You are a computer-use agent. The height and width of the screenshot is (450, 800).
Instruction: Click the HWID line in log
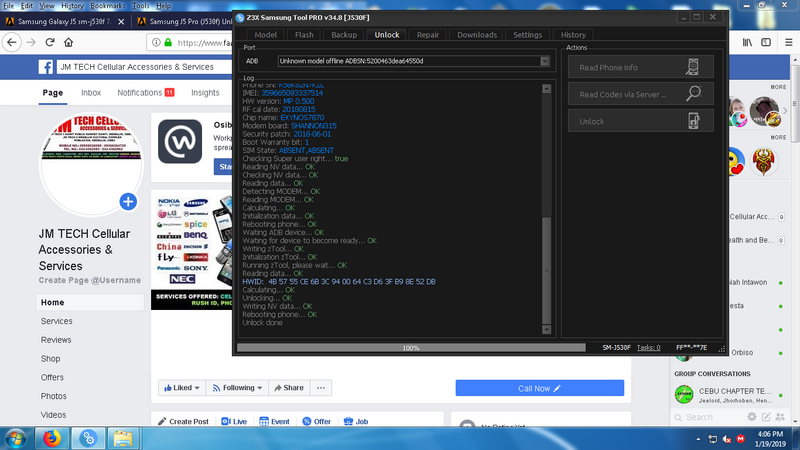click(339, 282)
